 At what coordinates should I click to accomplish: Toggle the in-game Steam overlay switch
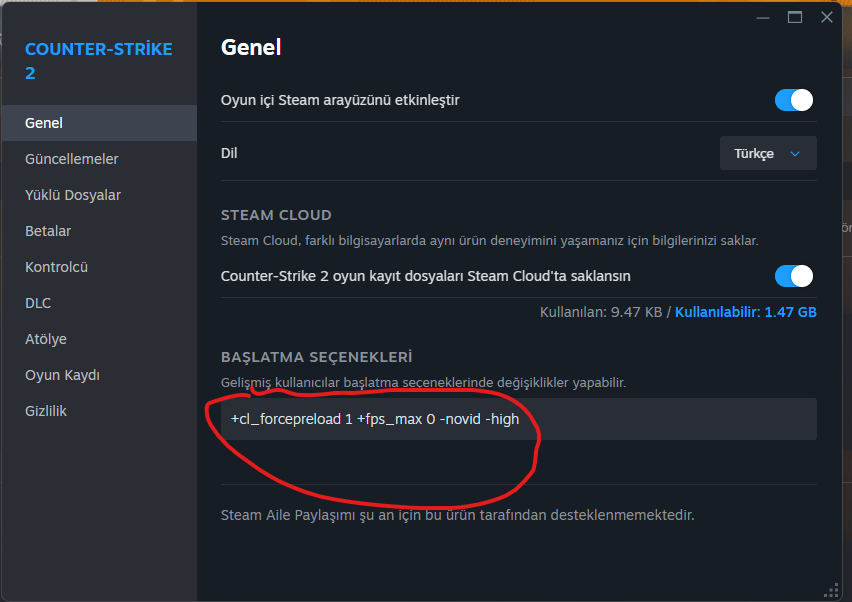pyautogui.click(x=794, y=100)
